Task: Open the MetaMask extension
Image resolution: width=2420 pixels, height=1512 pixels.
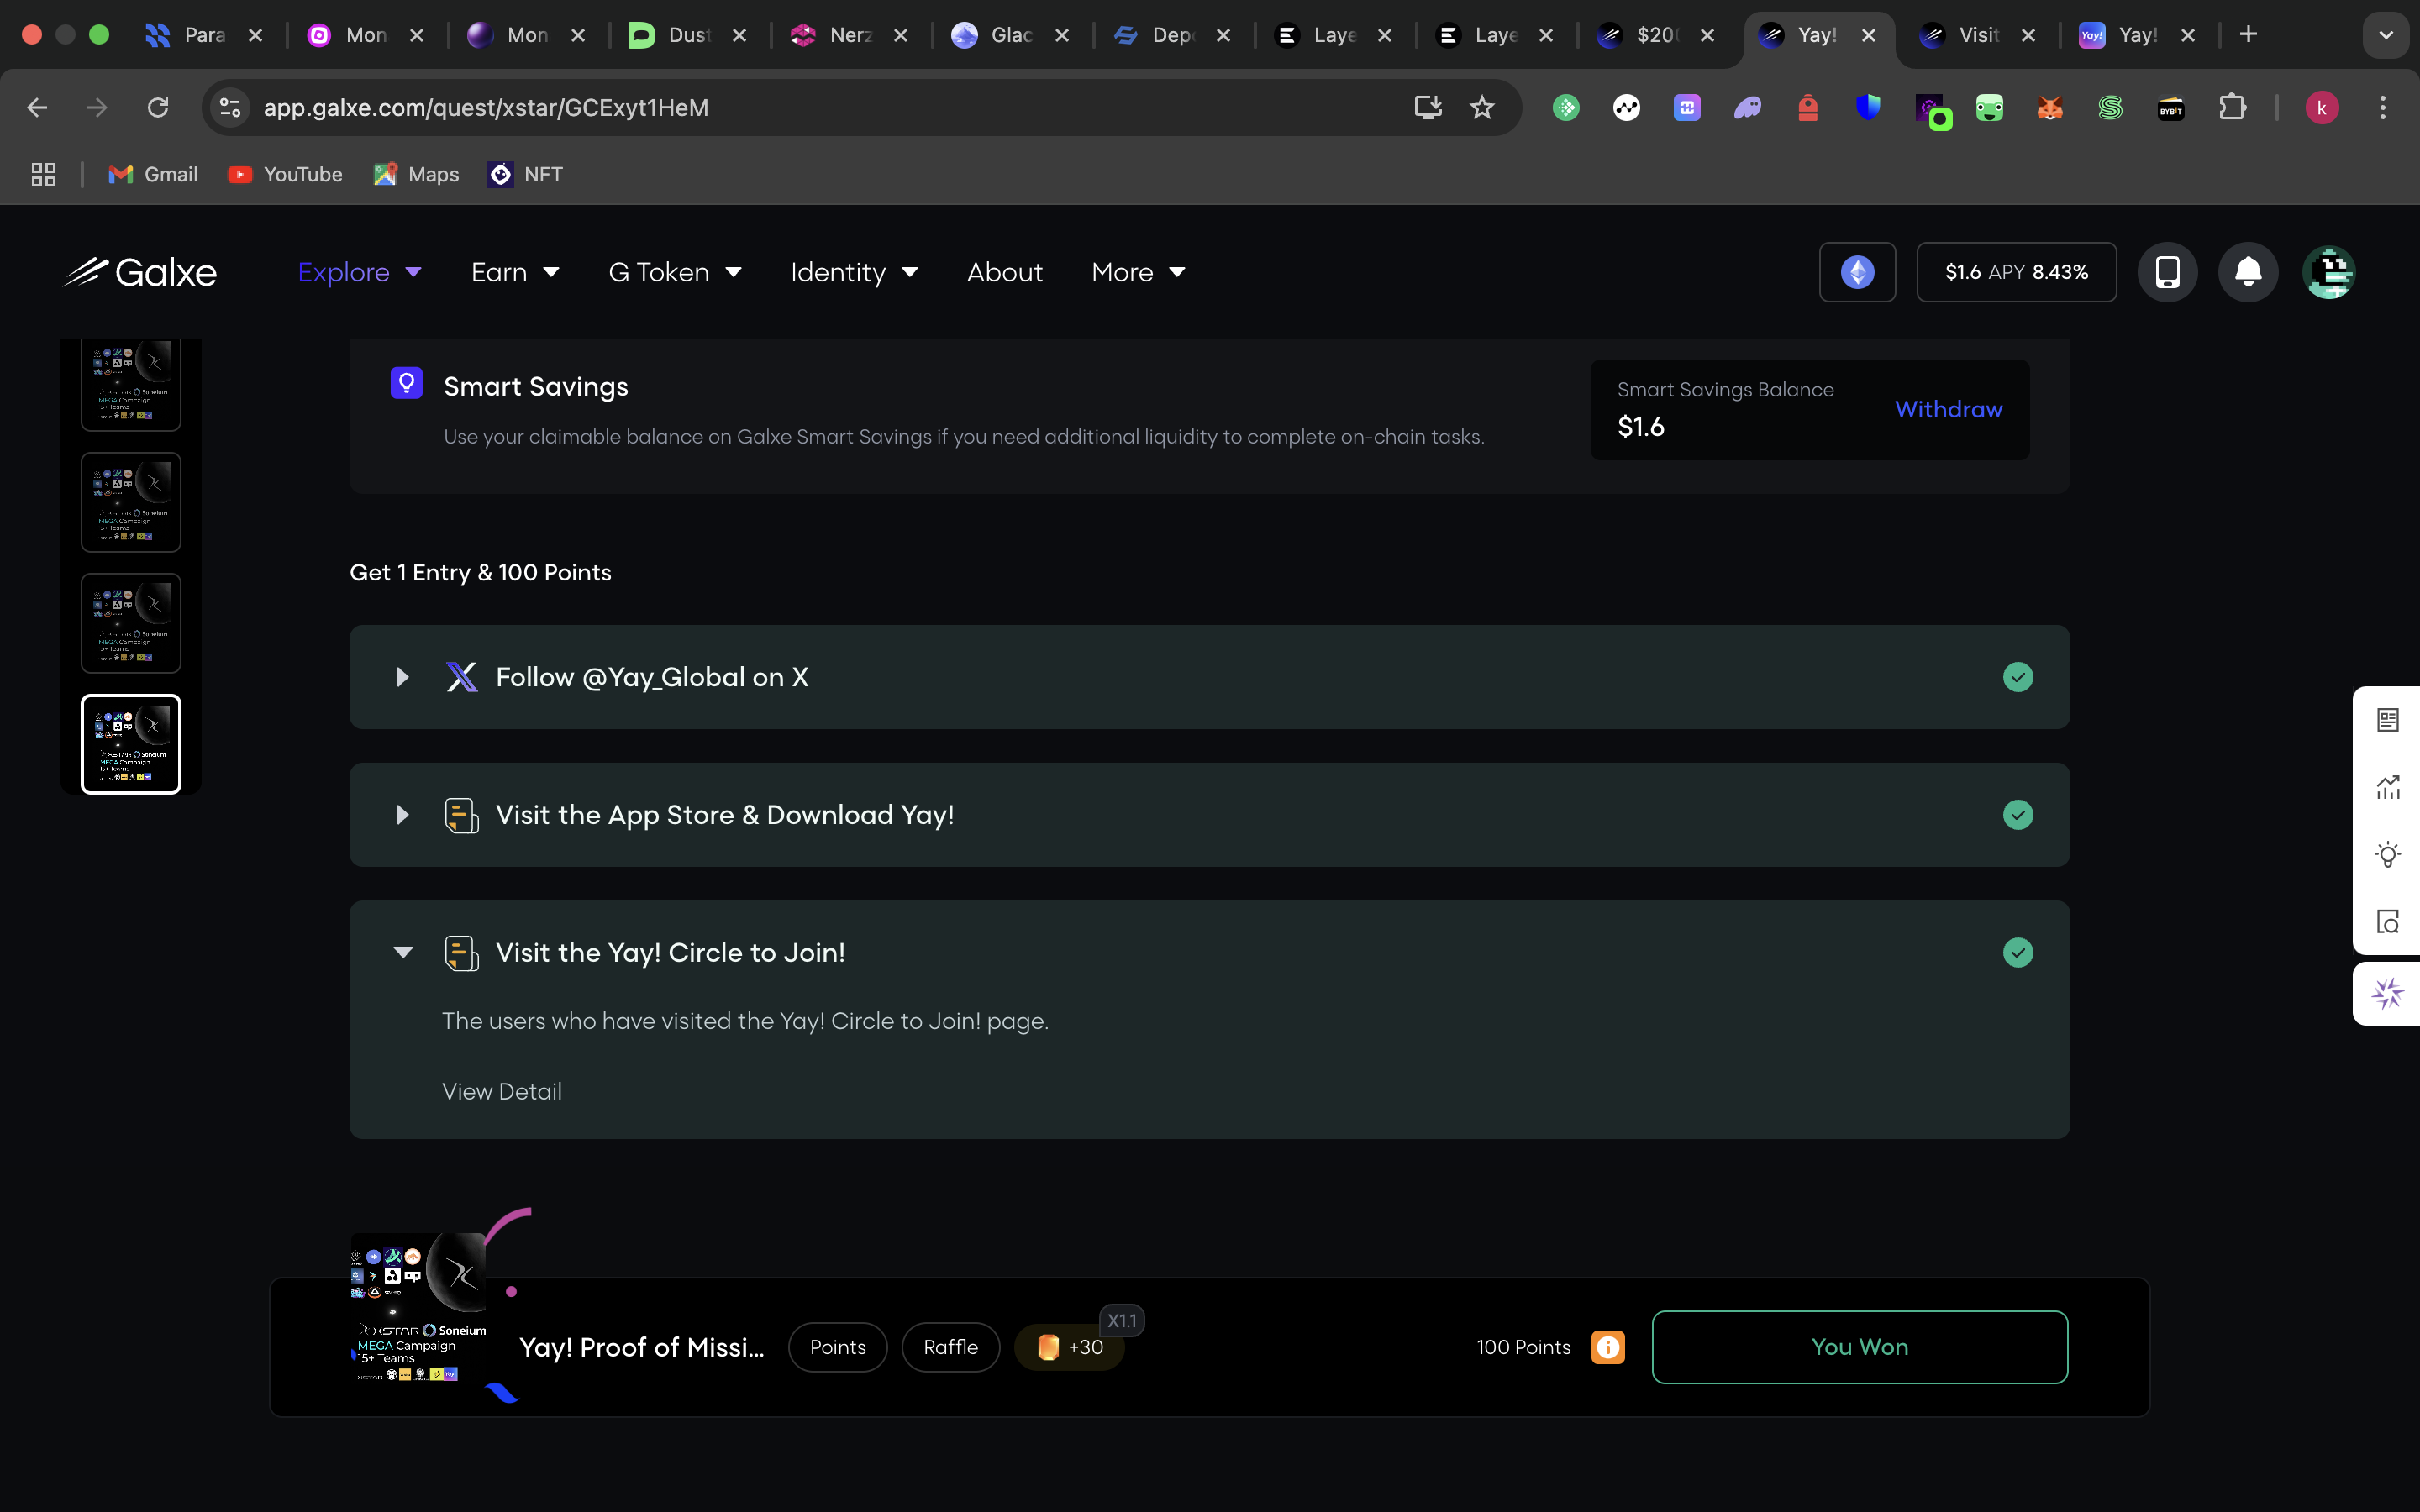Action: [2050, 108]
